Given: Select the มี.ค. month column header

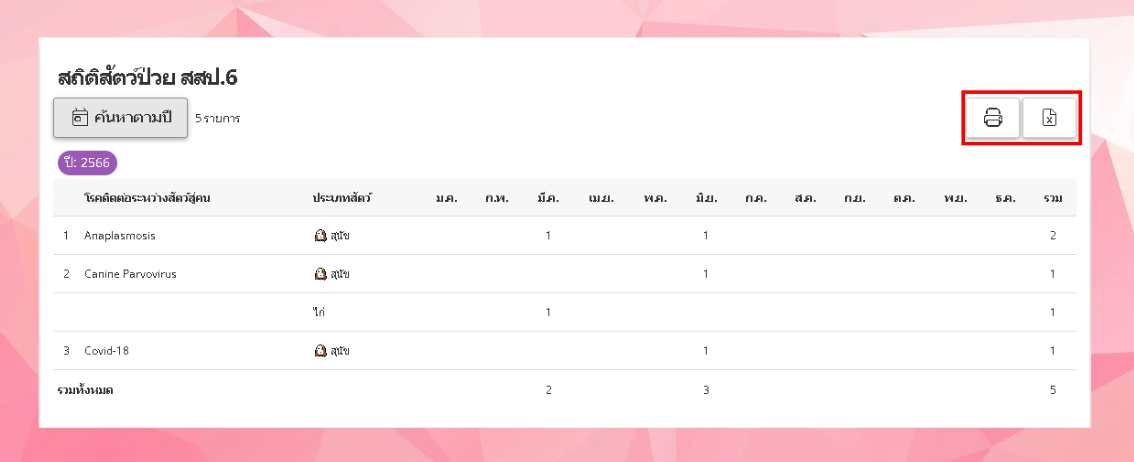Looking at the screenshot, I should coord(548,198).
